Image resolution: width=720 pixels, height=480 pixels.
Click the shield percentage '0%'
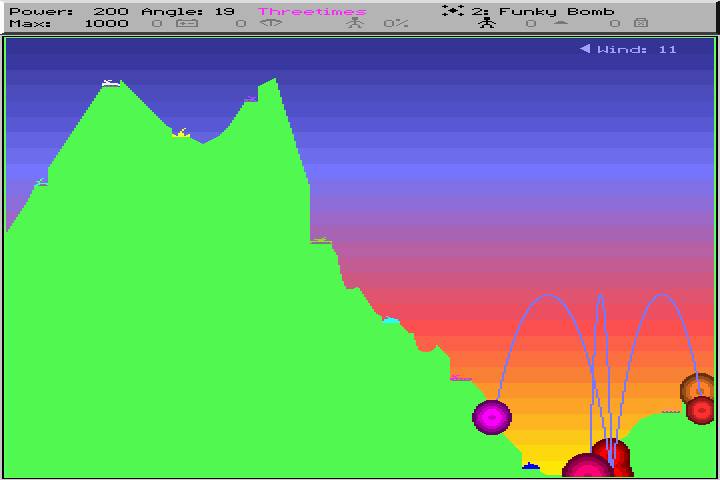pos(396,23)
